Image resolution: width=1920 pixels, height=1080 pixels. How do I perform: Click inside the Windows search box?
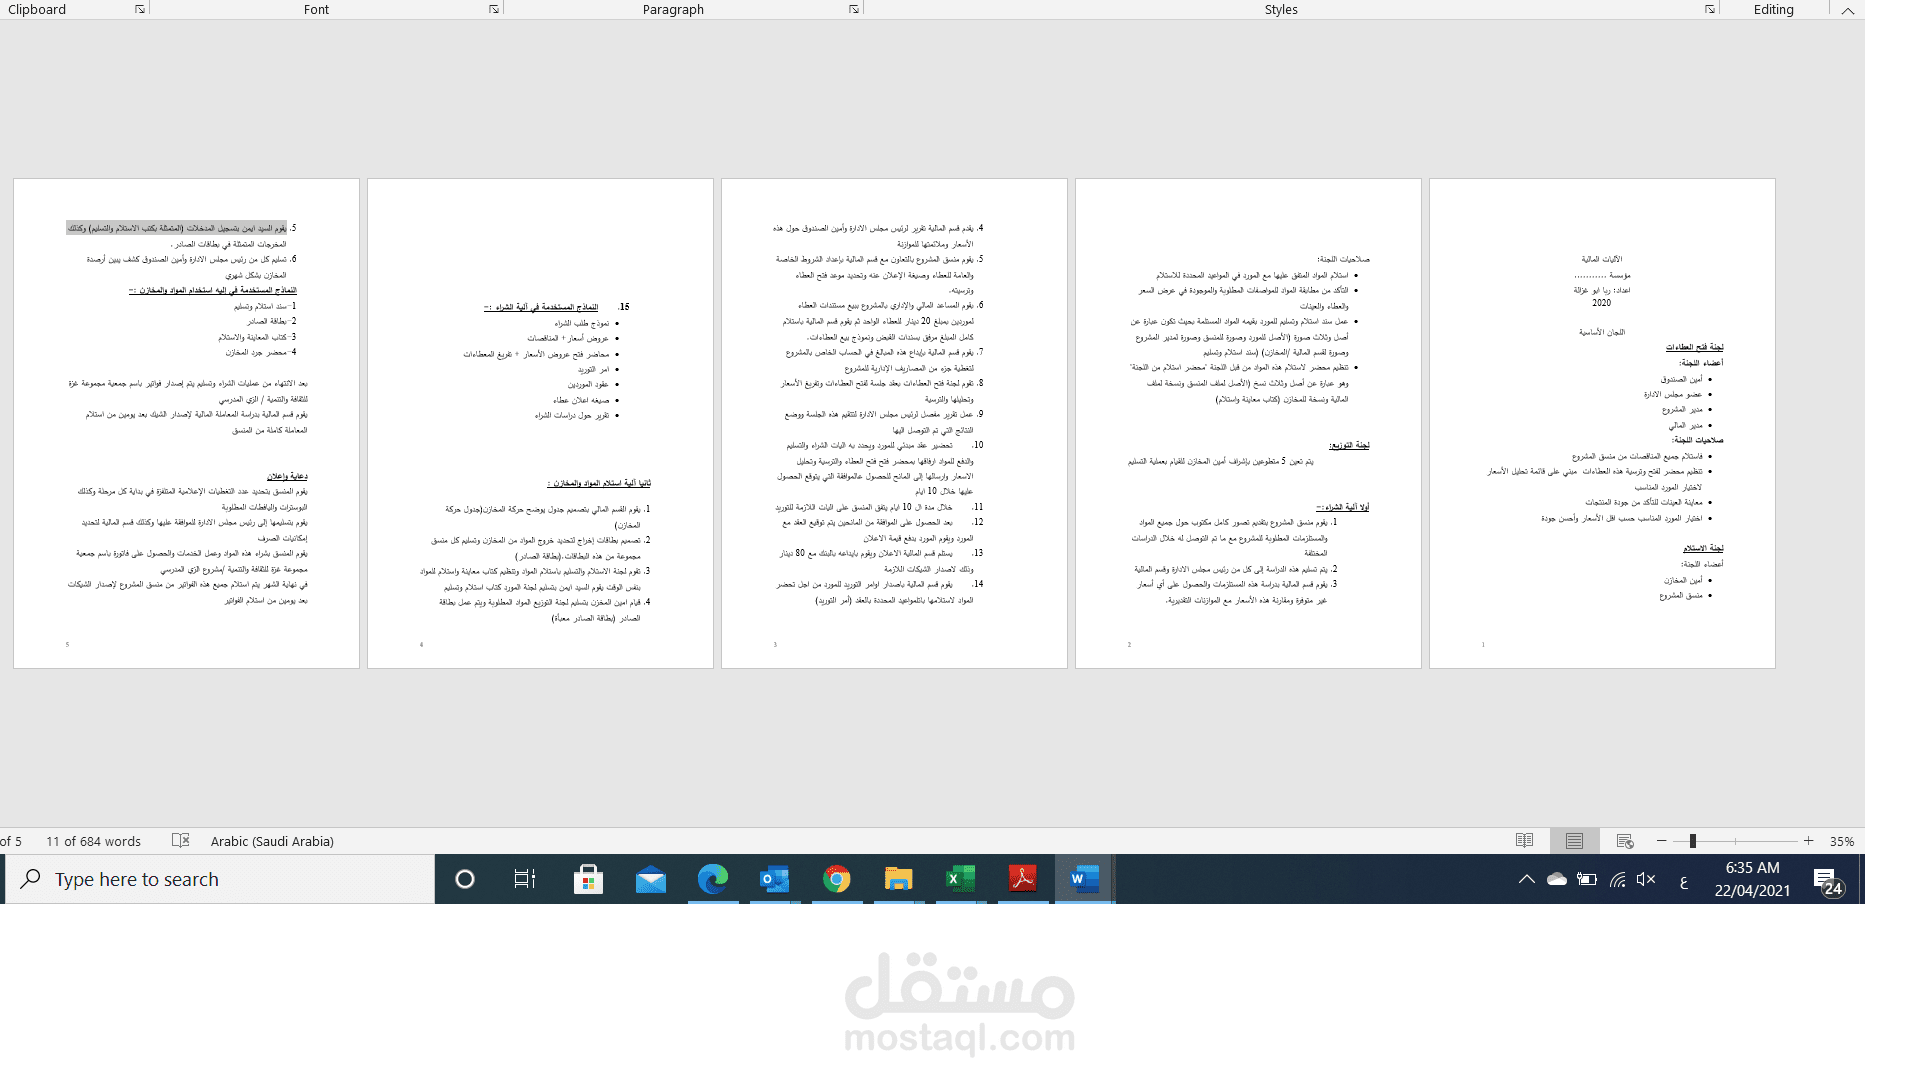pos(220,879)
